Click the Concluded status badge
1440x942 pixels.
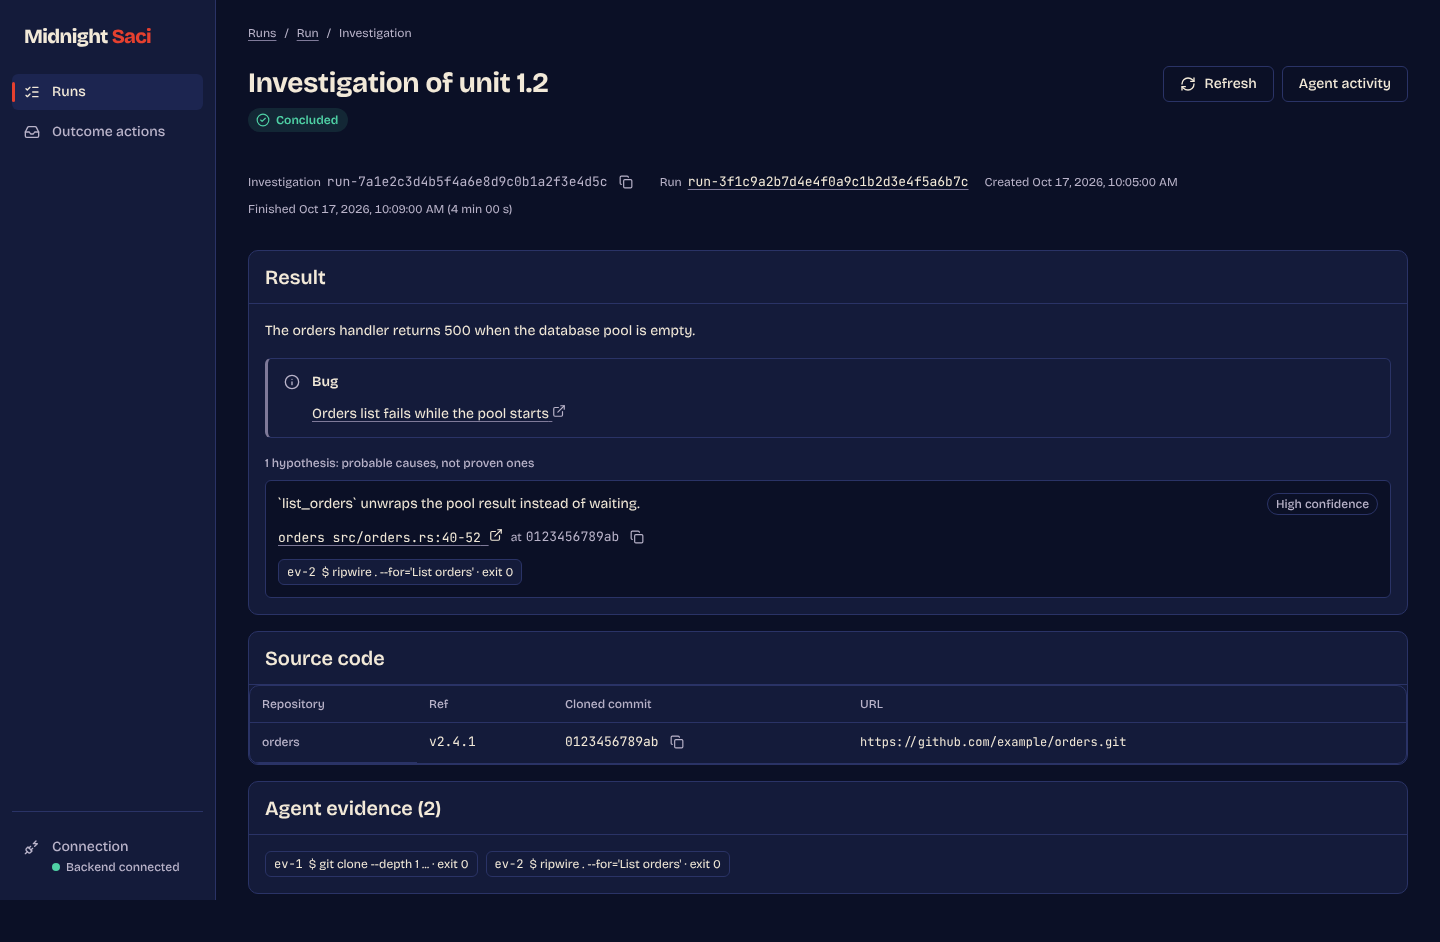[298, 120]
